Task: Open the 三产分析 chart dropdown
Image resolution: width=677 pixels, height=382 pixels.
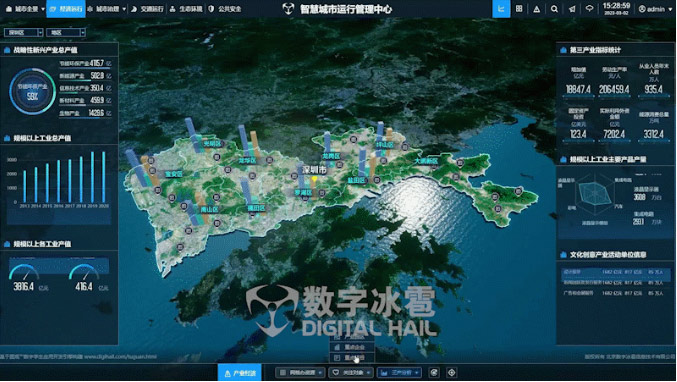Action: [x=399, y=373]
